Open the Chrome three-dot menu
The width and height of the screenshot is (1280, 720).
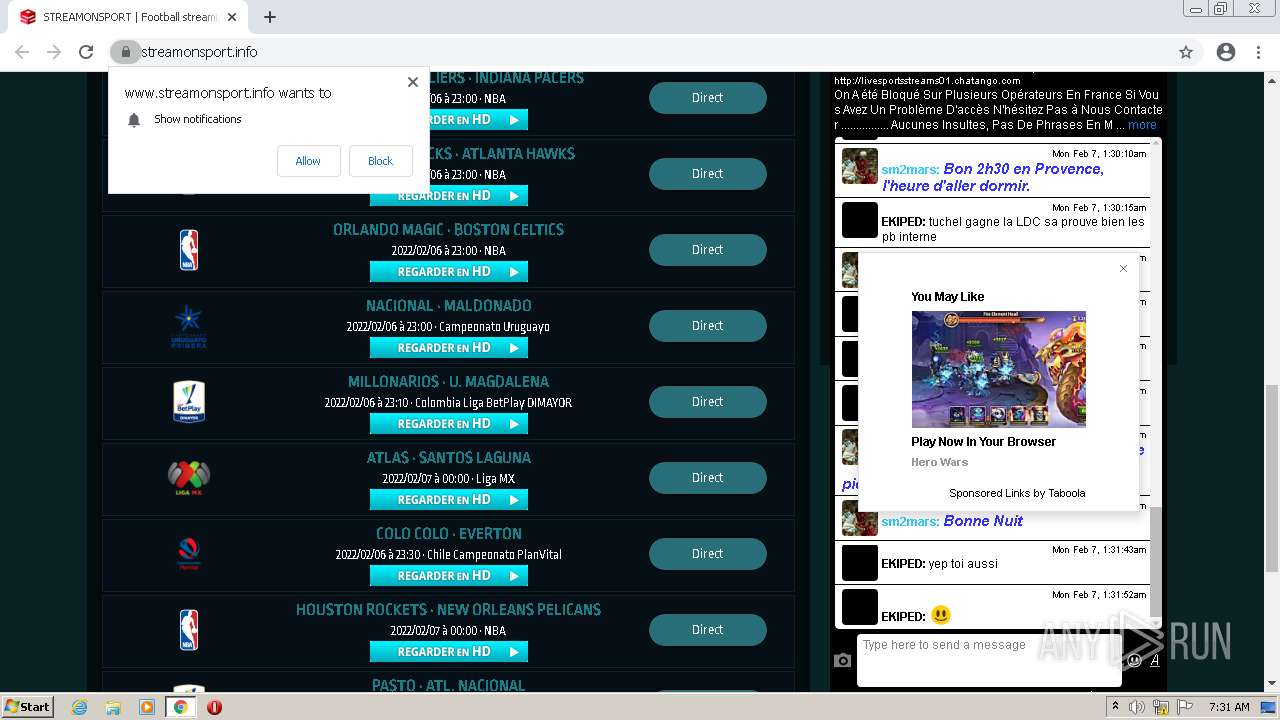pos(1258,52)
